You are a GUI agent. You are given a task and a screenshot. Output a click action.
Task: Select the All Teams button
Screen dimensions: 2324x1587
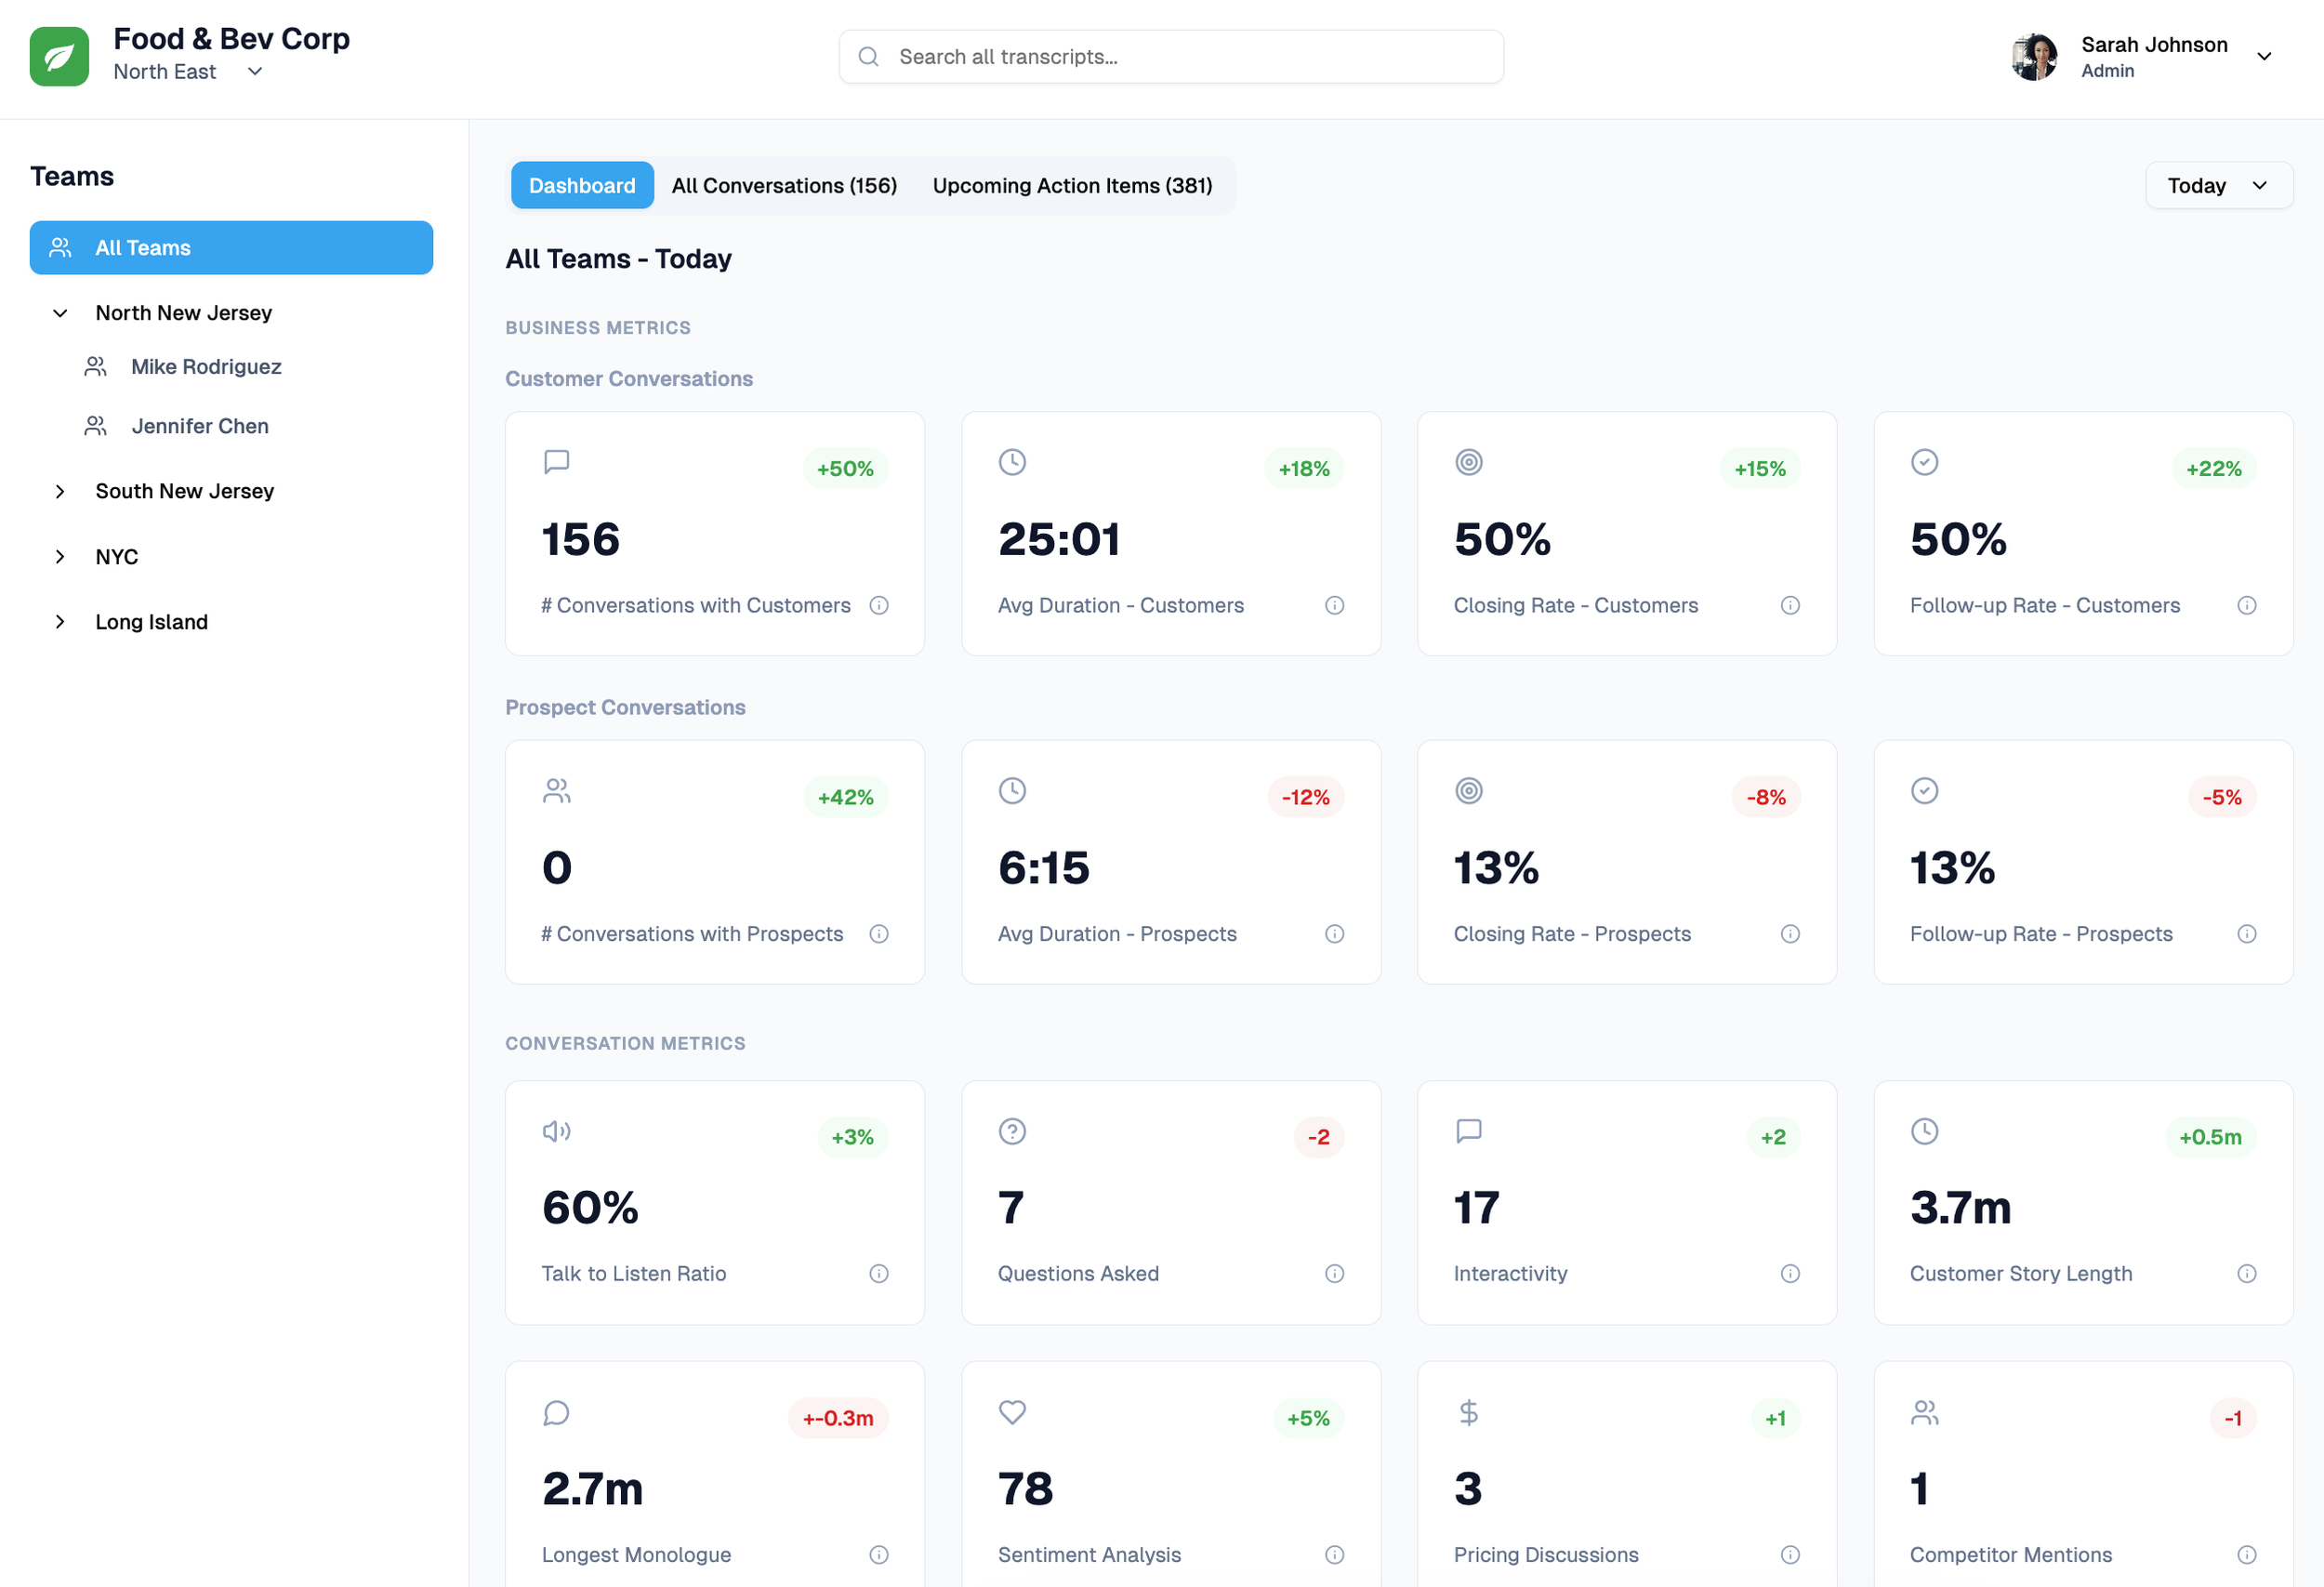[x=231, y=248]
